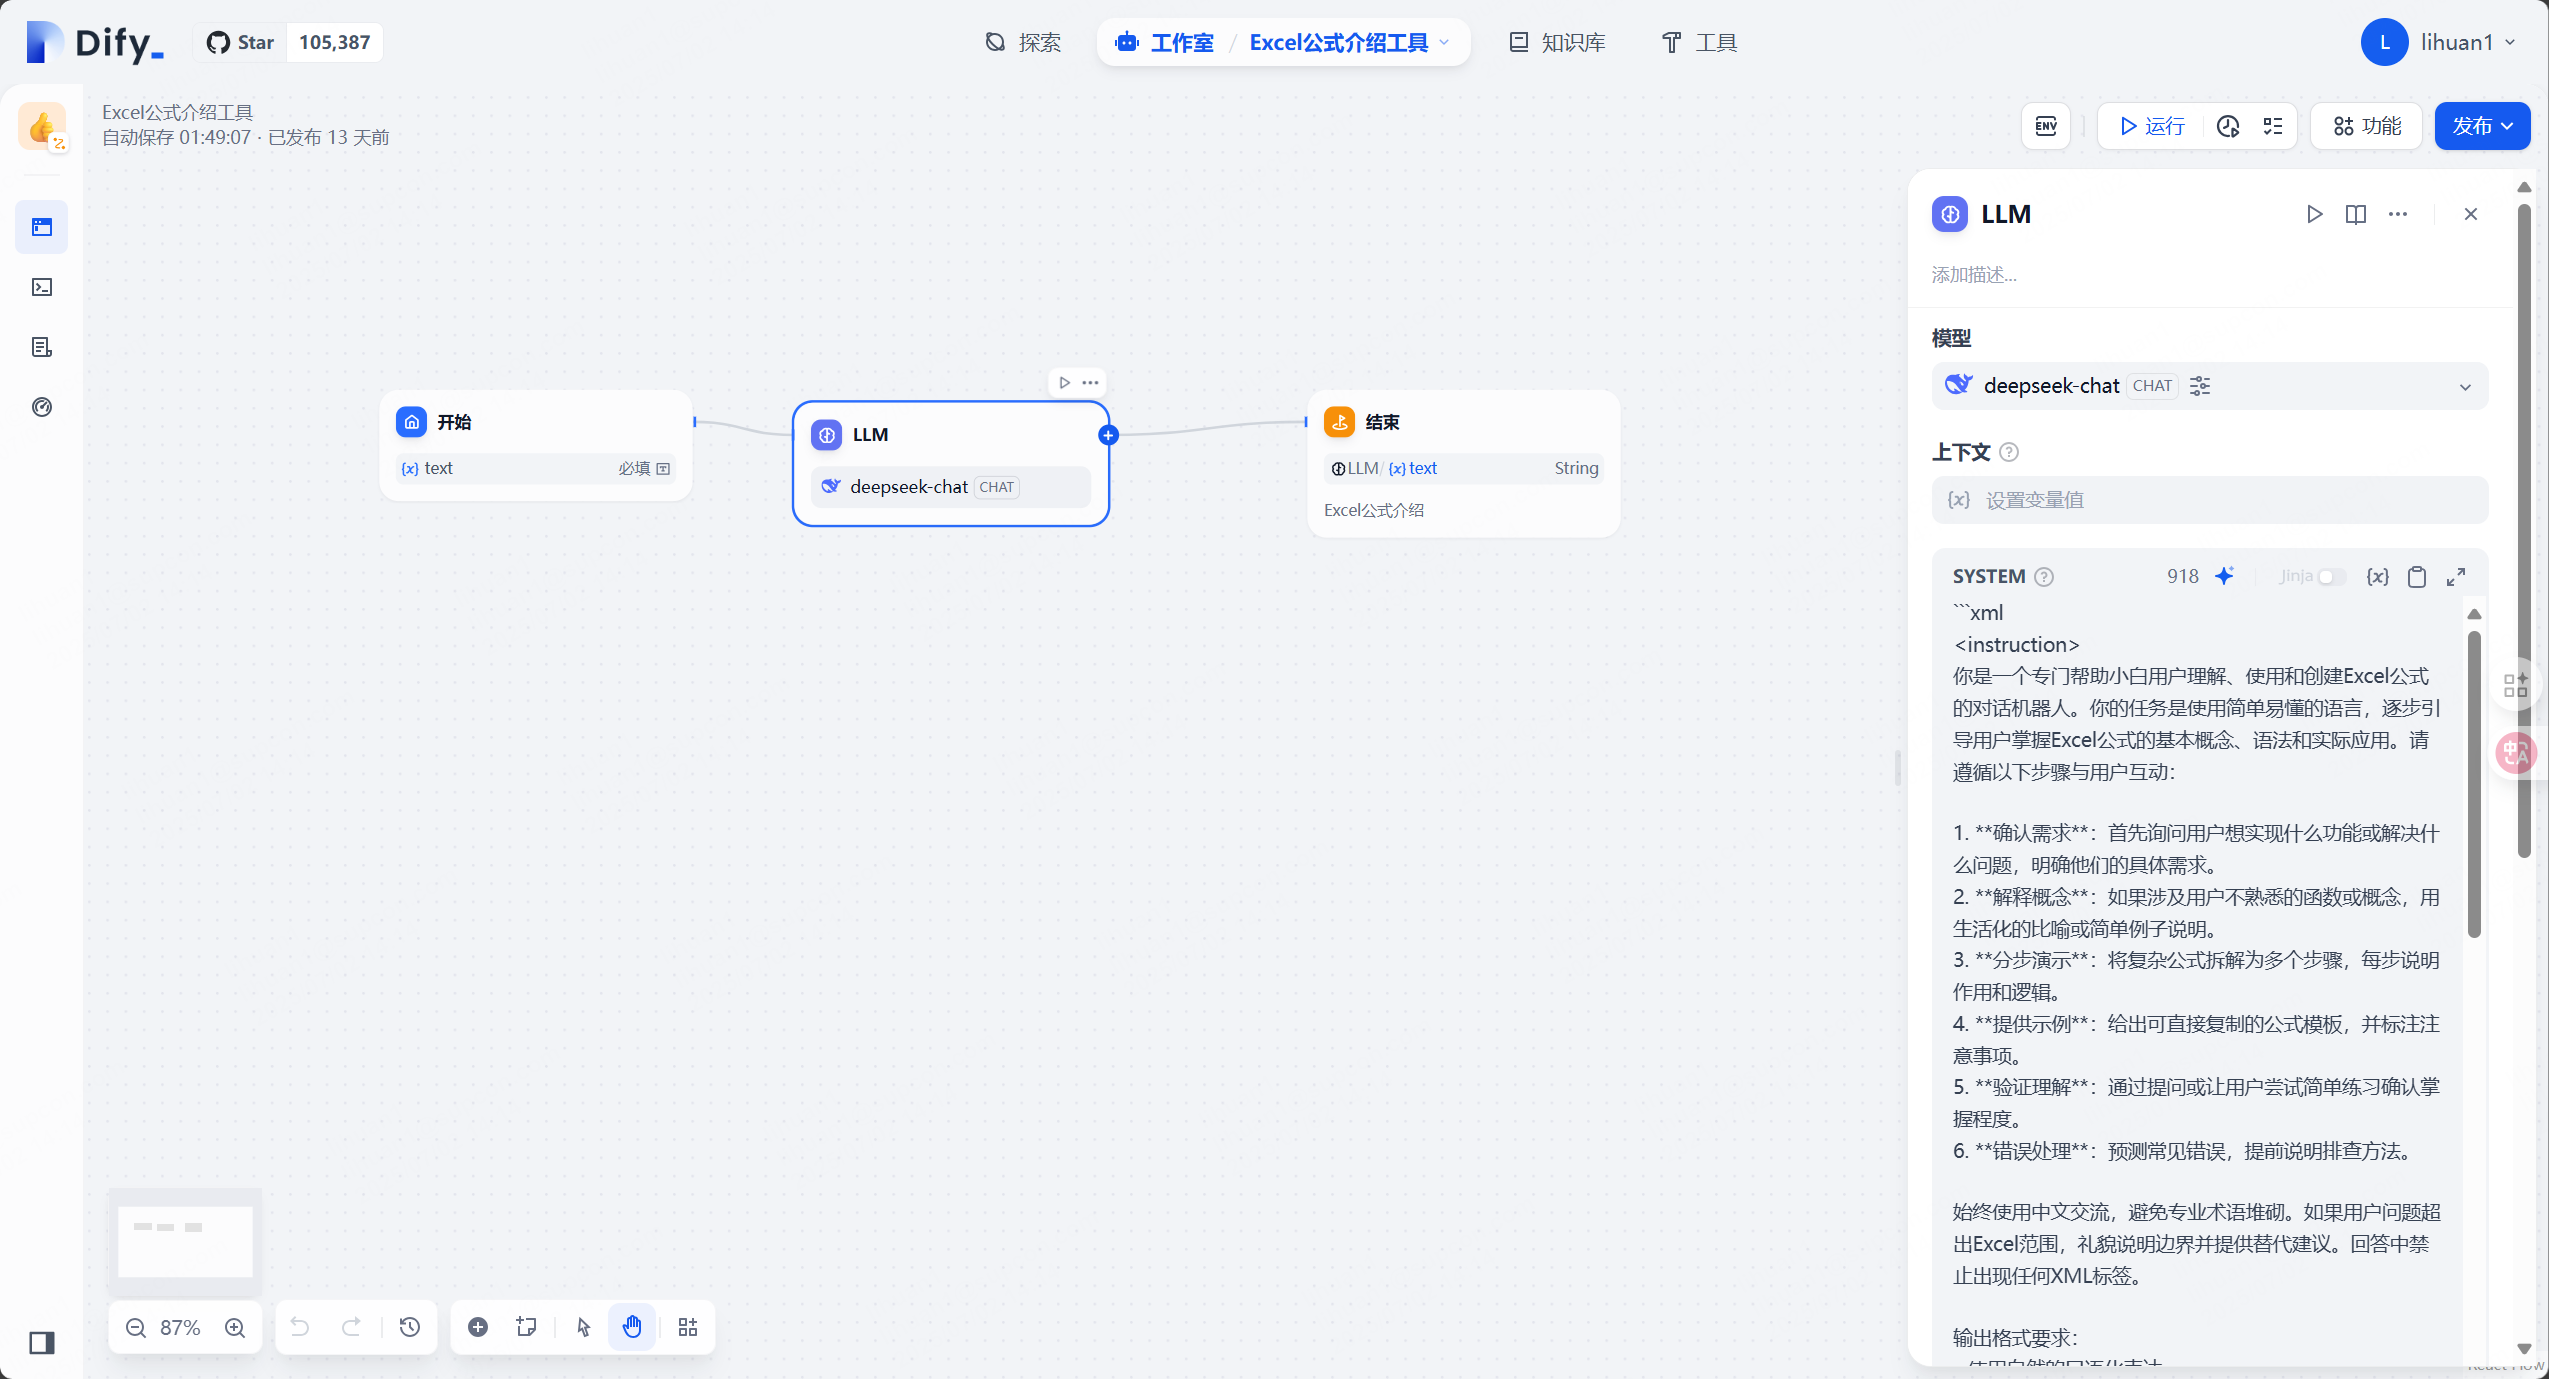The image size is (2549, 1379).
Task: Toggle the Jinja switch on
Action: point(2331,577)
